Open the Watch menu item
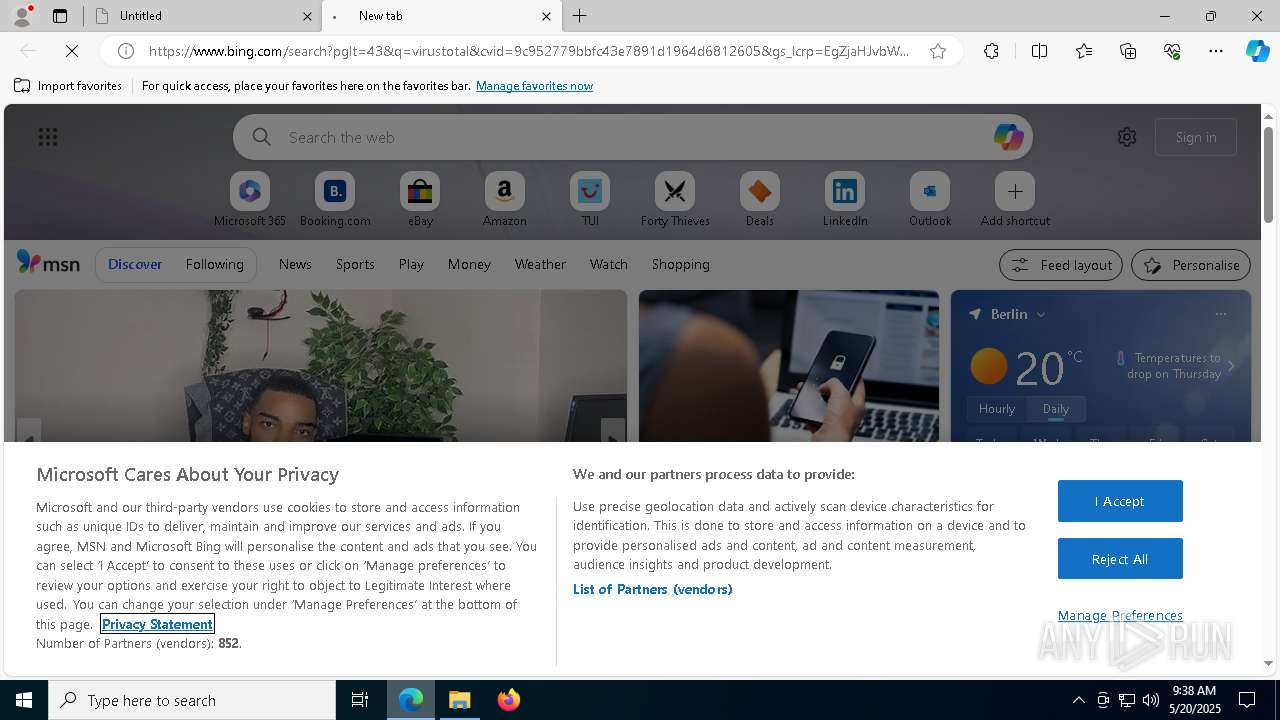This screenshot has width=1280, height=720. point(609,264)
